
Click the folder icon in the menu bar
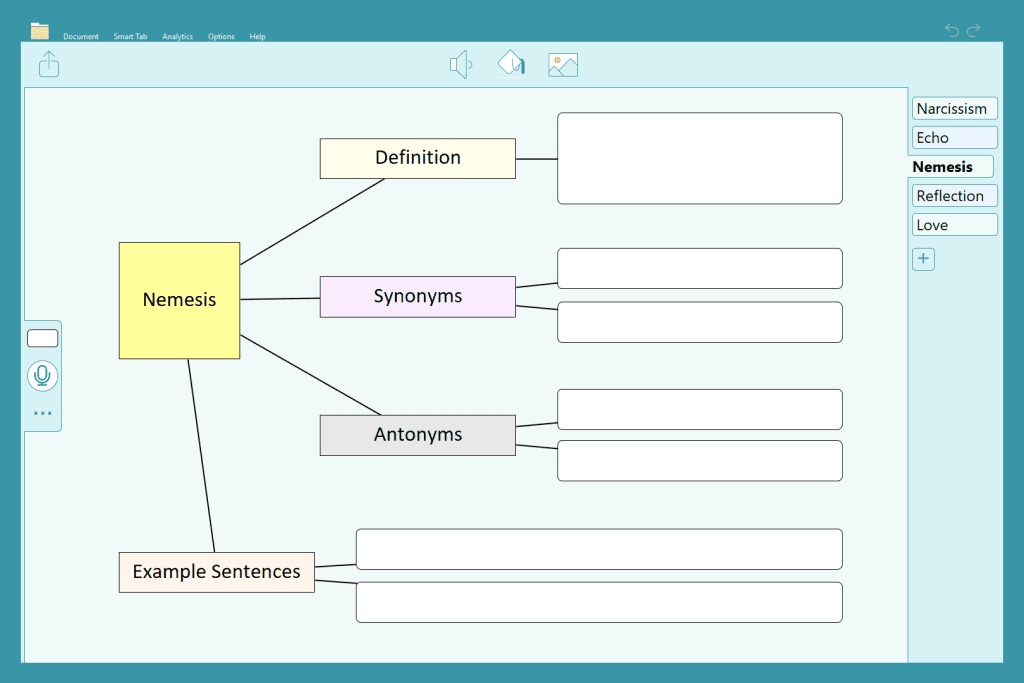40,31
